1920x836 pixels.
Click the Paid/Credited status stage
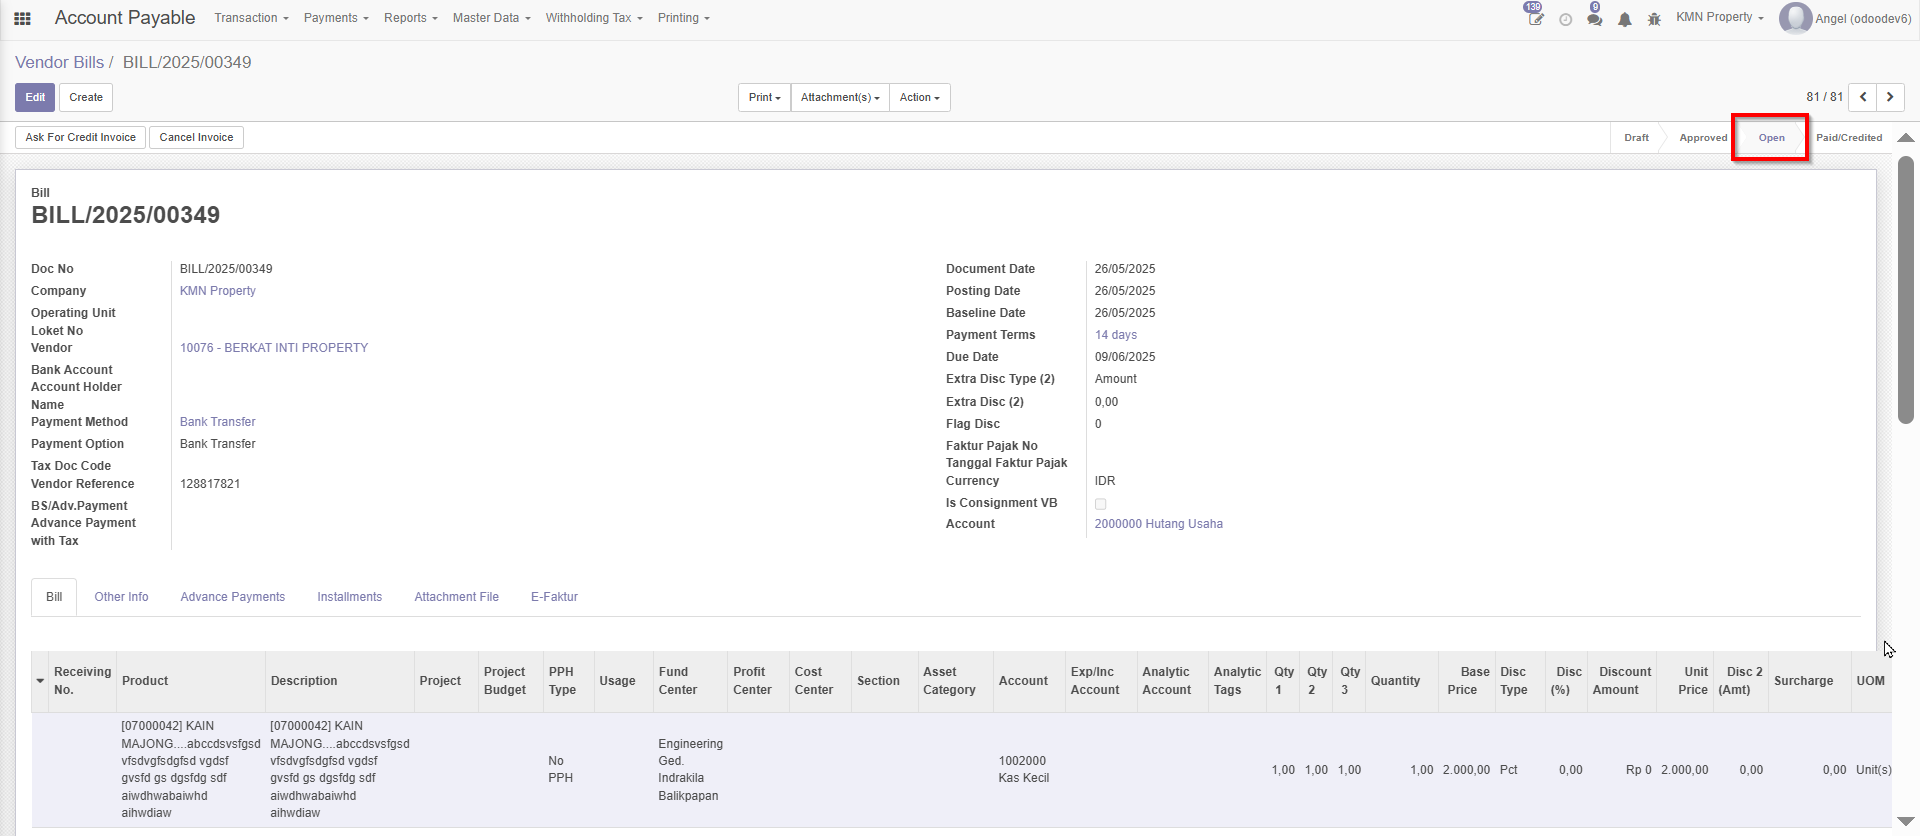point(1849,138)
